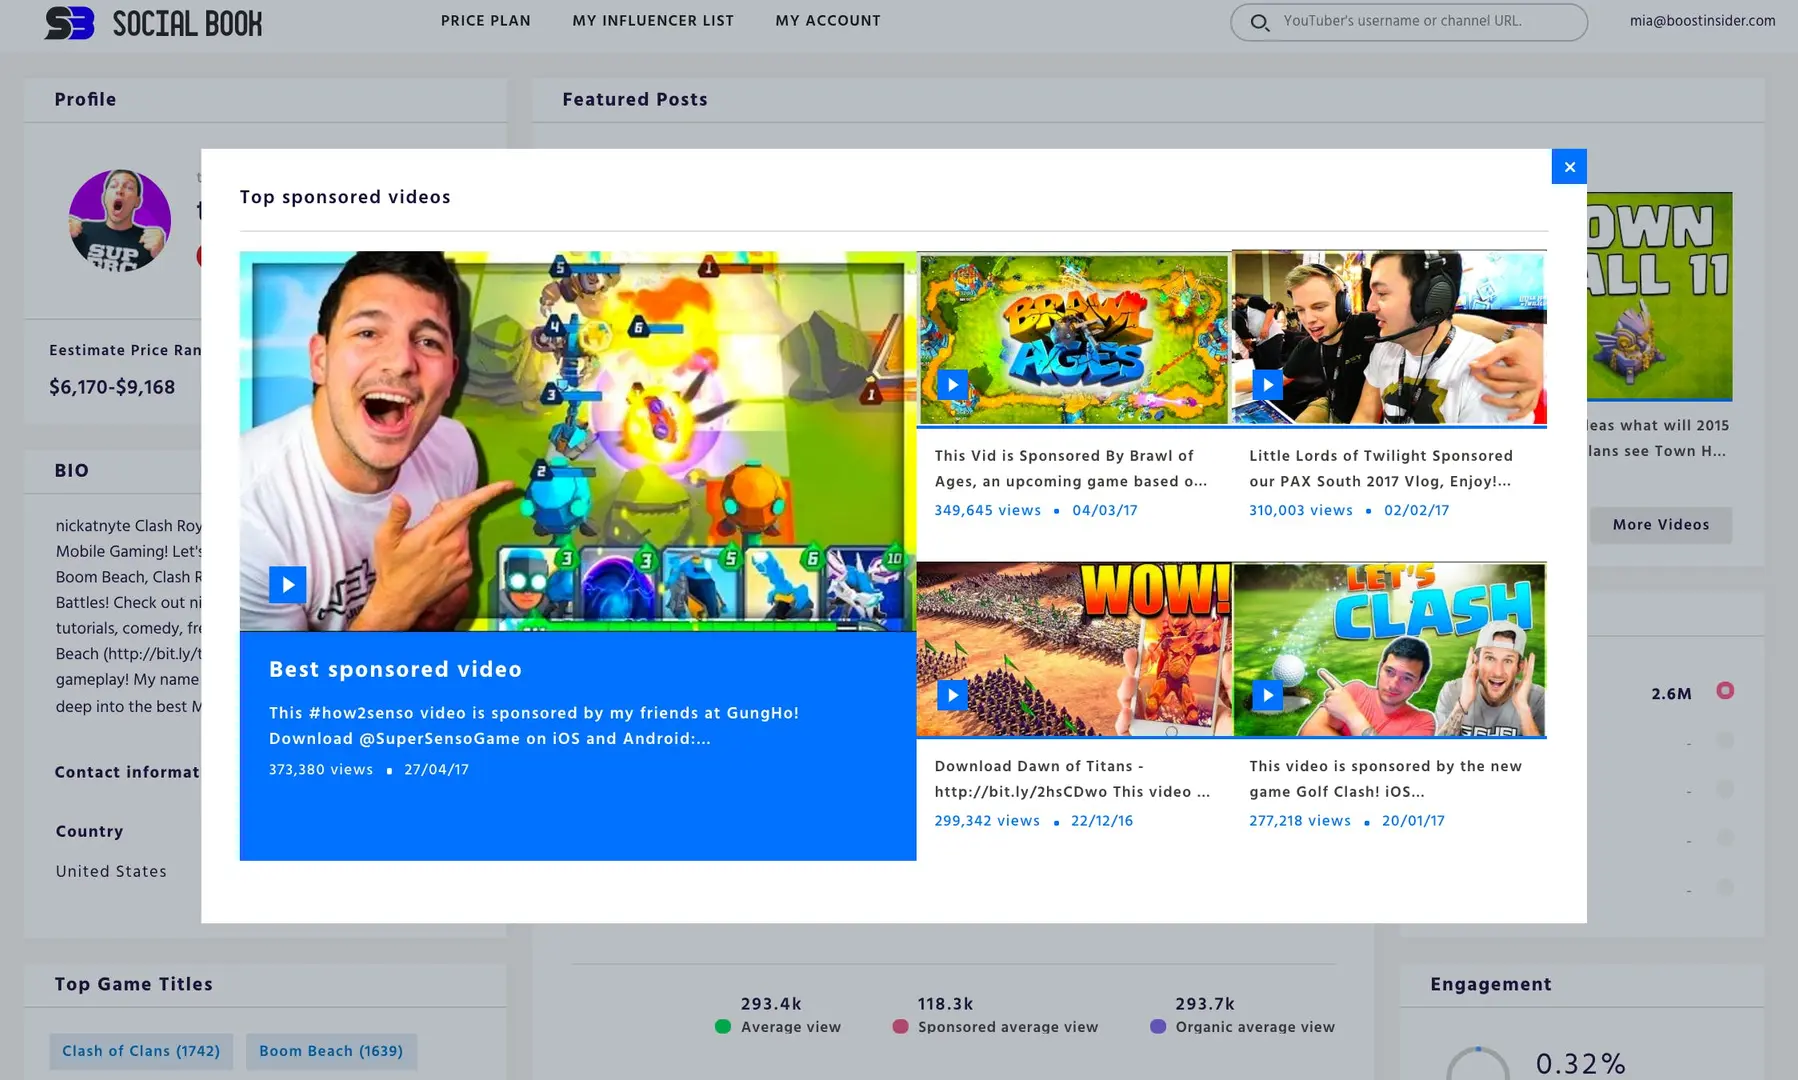Focus the YouTuber username search field
Image resolution: width=1798 pixels, height=1080 pixels.
(1409, 22)
